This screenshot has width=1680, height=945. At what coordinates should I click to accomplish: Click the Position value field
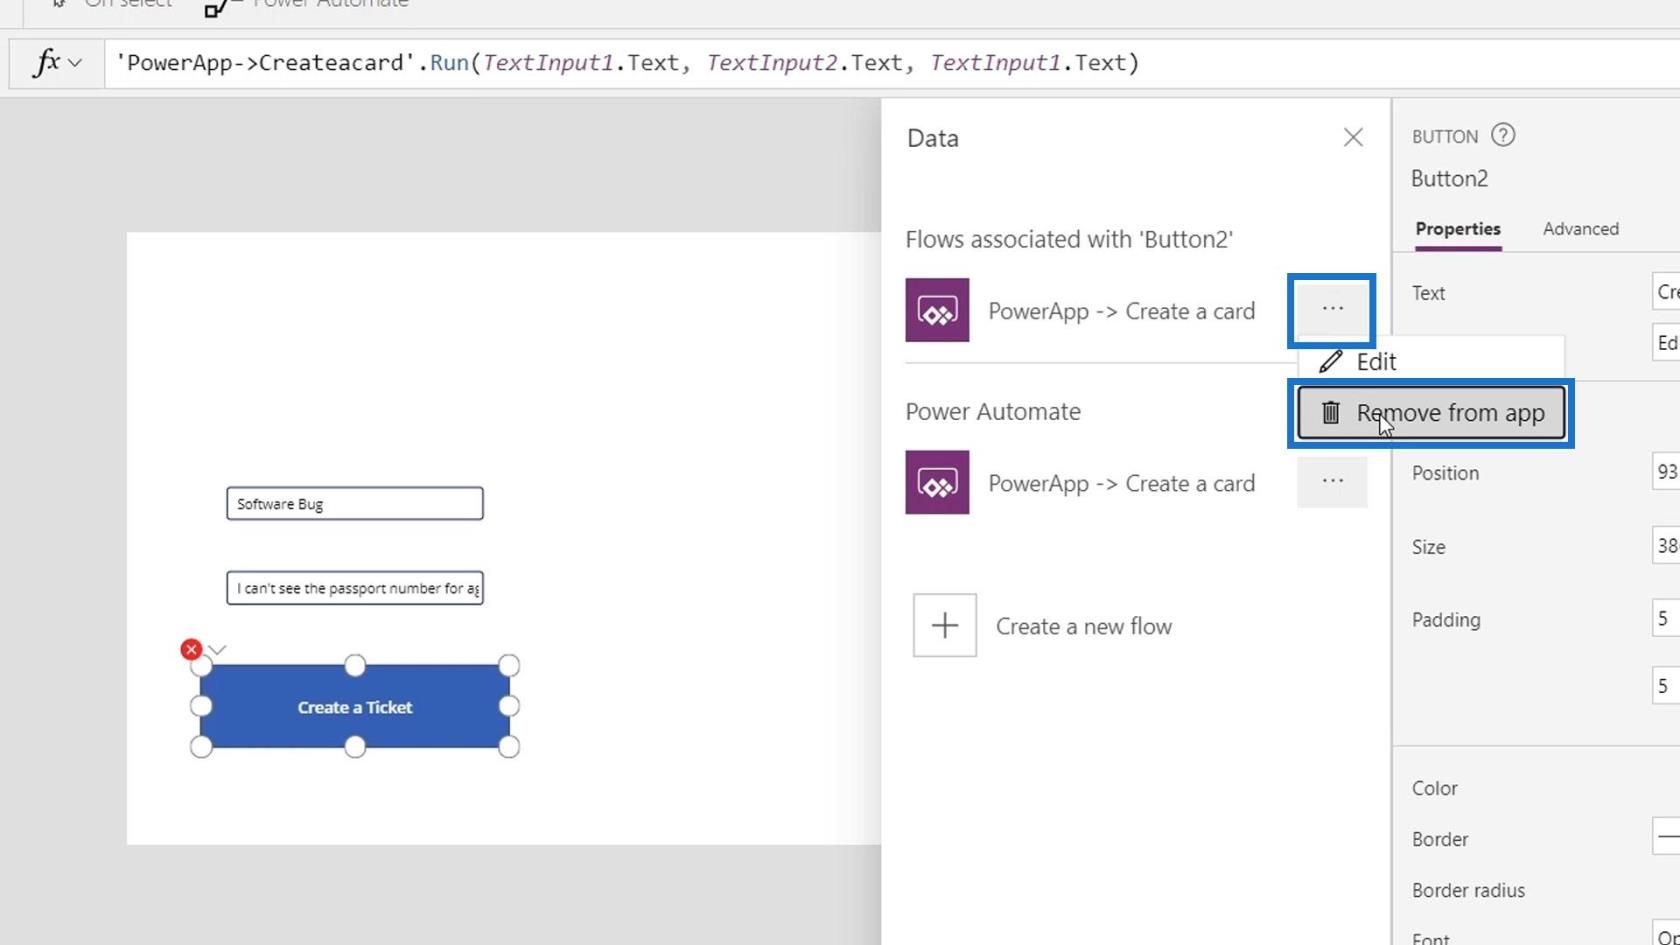(x=1667, y=472)
